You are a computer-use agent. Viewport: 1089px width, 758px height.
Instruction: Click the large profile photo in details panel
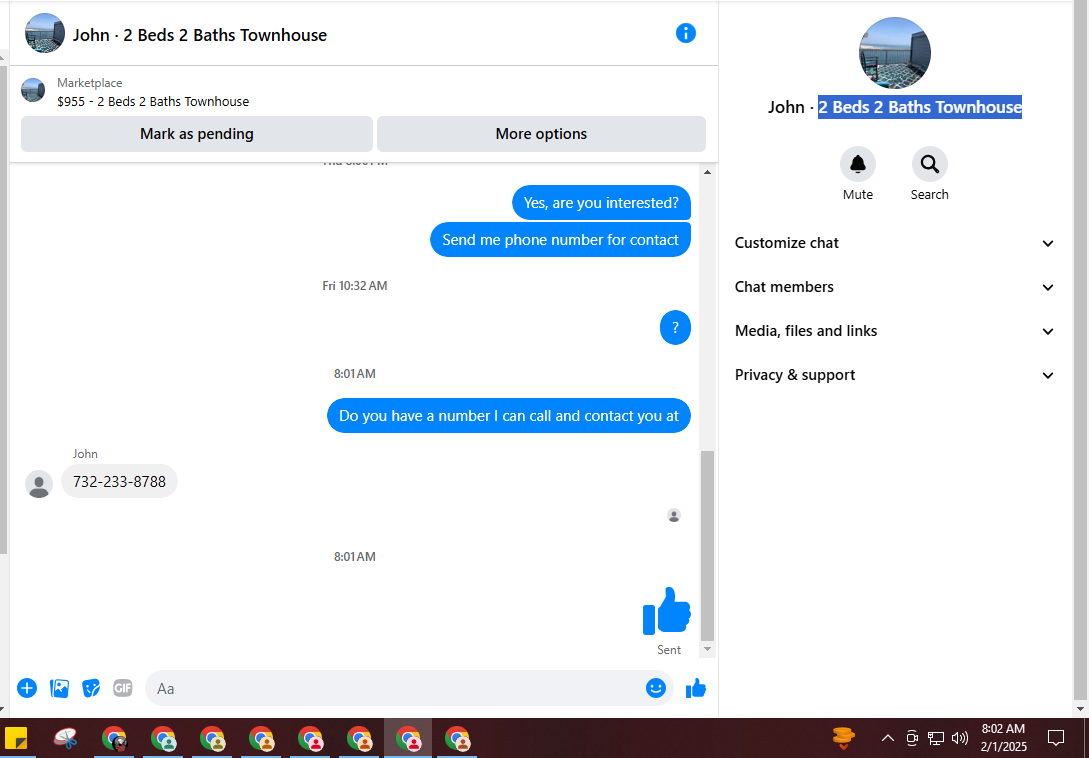(895, 53)
